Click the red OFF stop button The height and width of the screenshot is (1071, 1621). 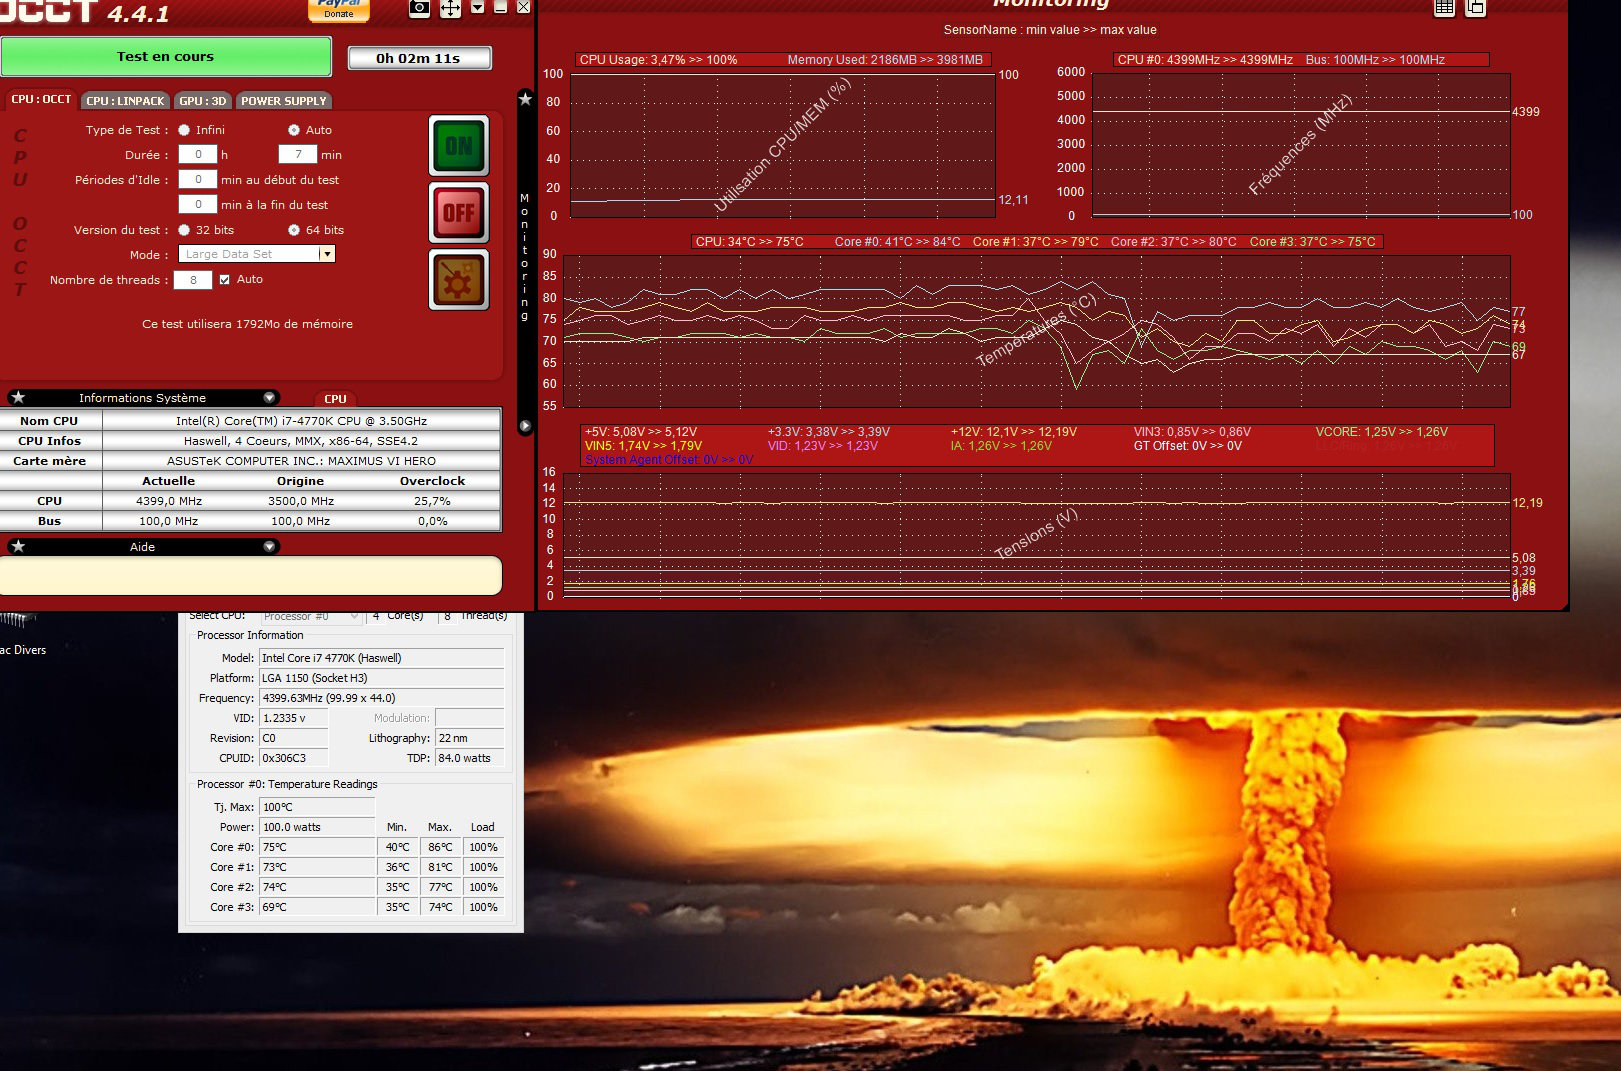tap(459, 212)
